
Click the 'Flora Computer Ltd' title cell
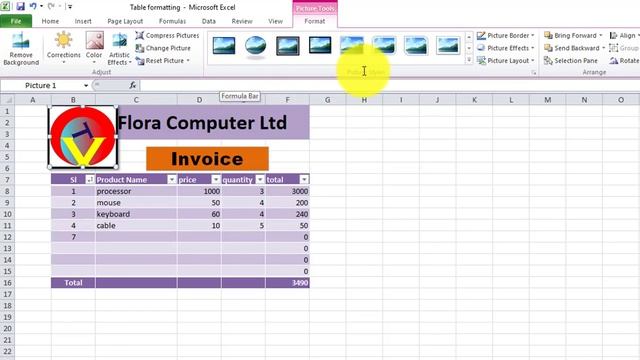(x=202, y=122)
